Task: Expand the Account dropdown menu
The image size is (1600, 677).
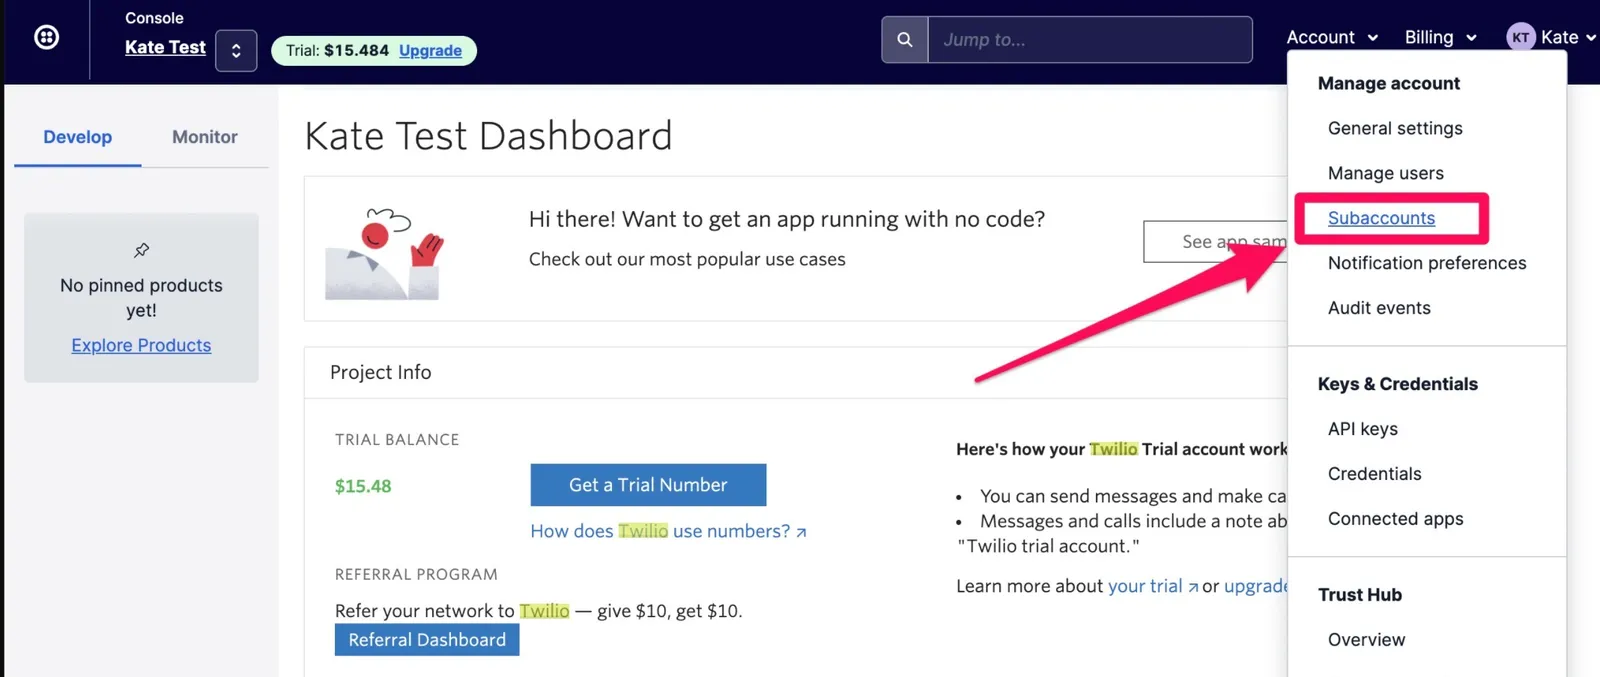Action: [1332, 38]
